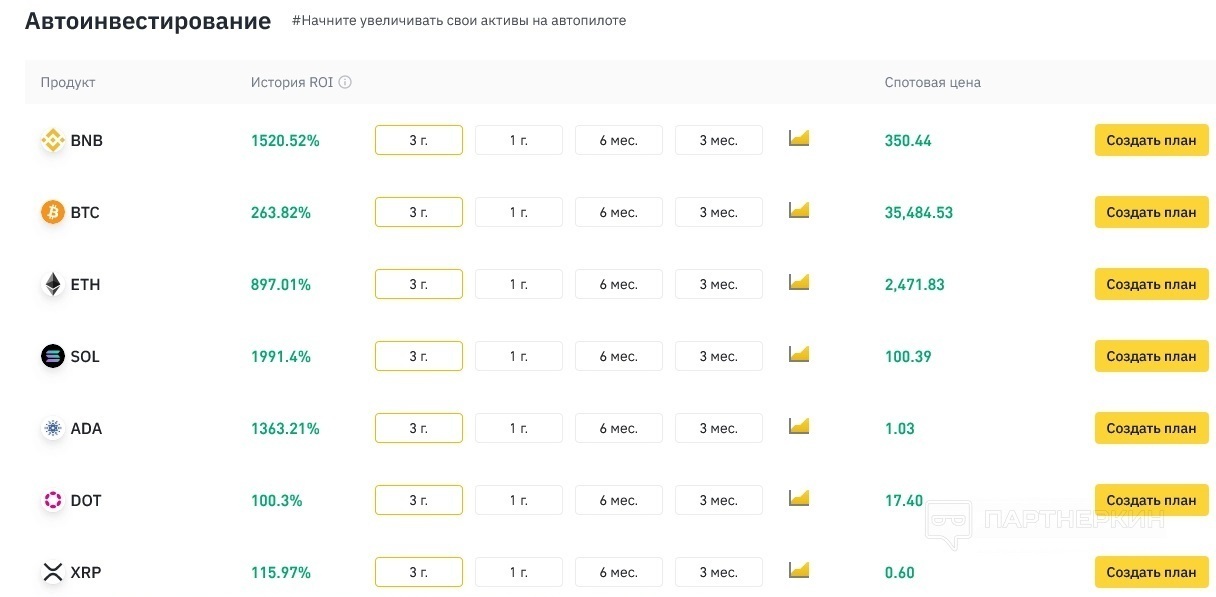The height and width of the screenshot is (597, 1216).
Task: Switch BNB ROI to 3 мес.
Action: [718, 140]
